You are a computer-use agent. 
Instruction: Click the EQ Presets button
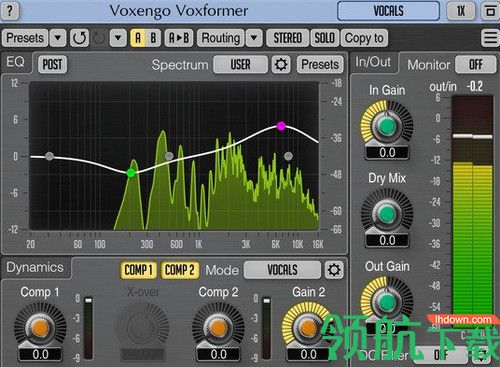(320, 64)
